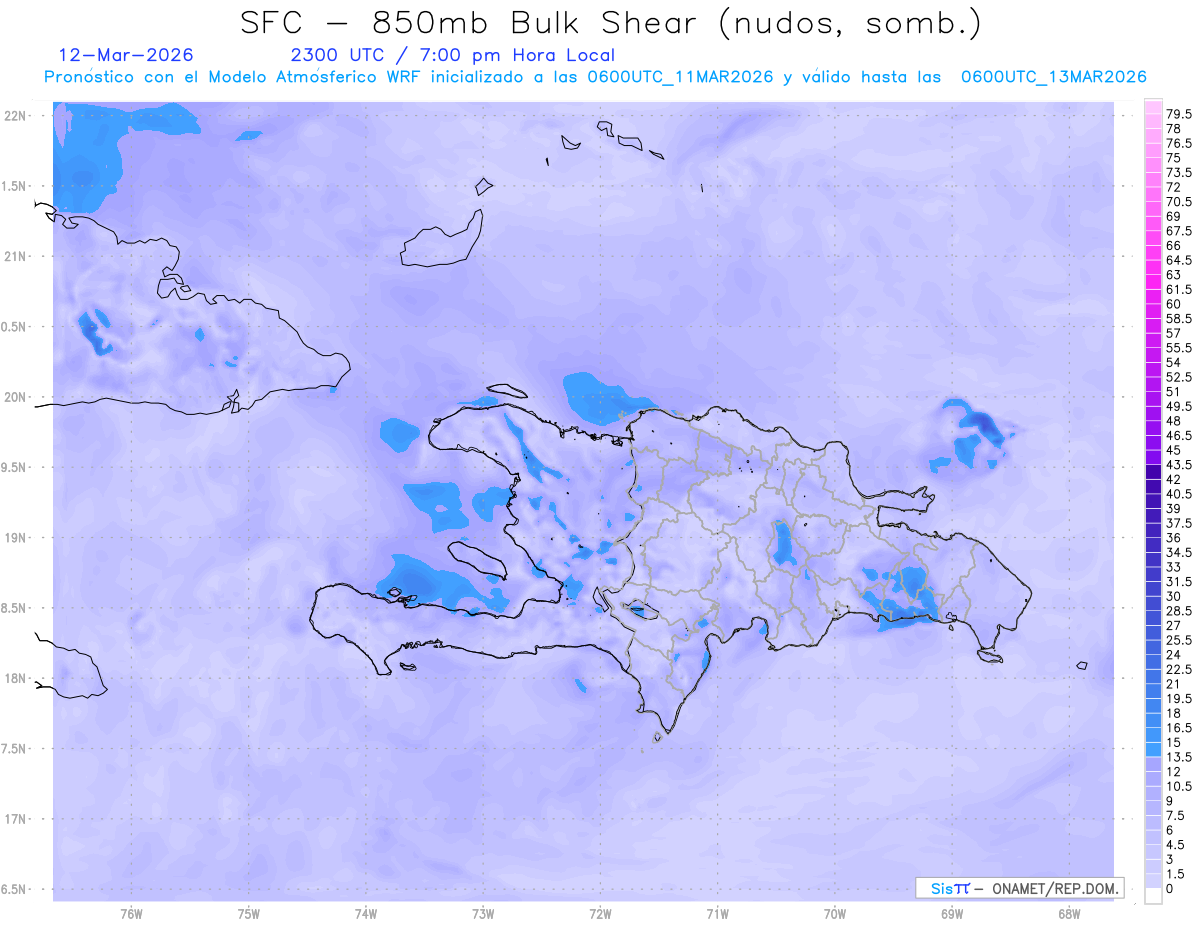This screenshot has height=927, width=1200.
Task: Click the '71W' longitude label
Action: pos(718,914)
